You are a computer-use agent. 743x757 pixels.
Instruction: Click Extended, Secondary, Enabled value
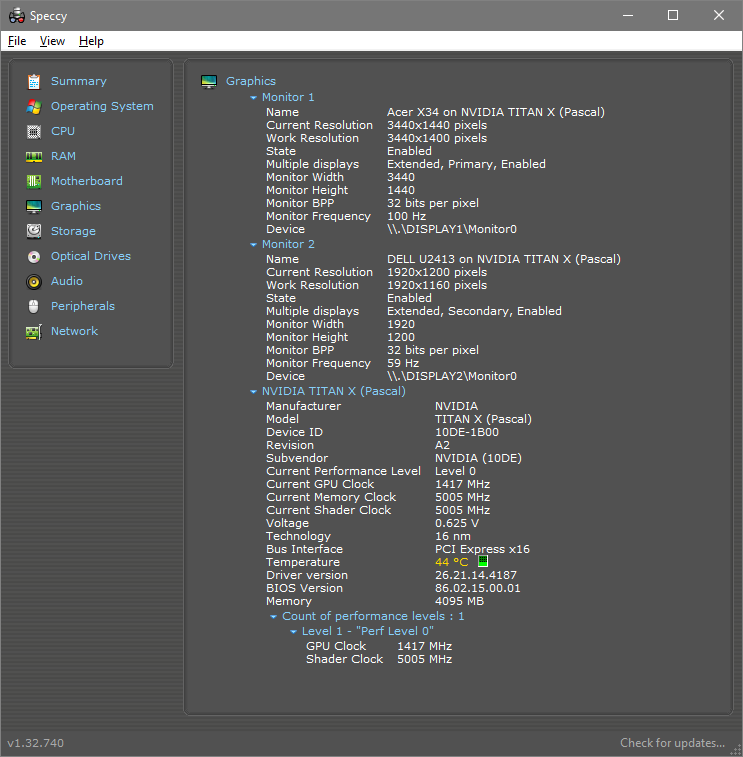coord(474,311)
